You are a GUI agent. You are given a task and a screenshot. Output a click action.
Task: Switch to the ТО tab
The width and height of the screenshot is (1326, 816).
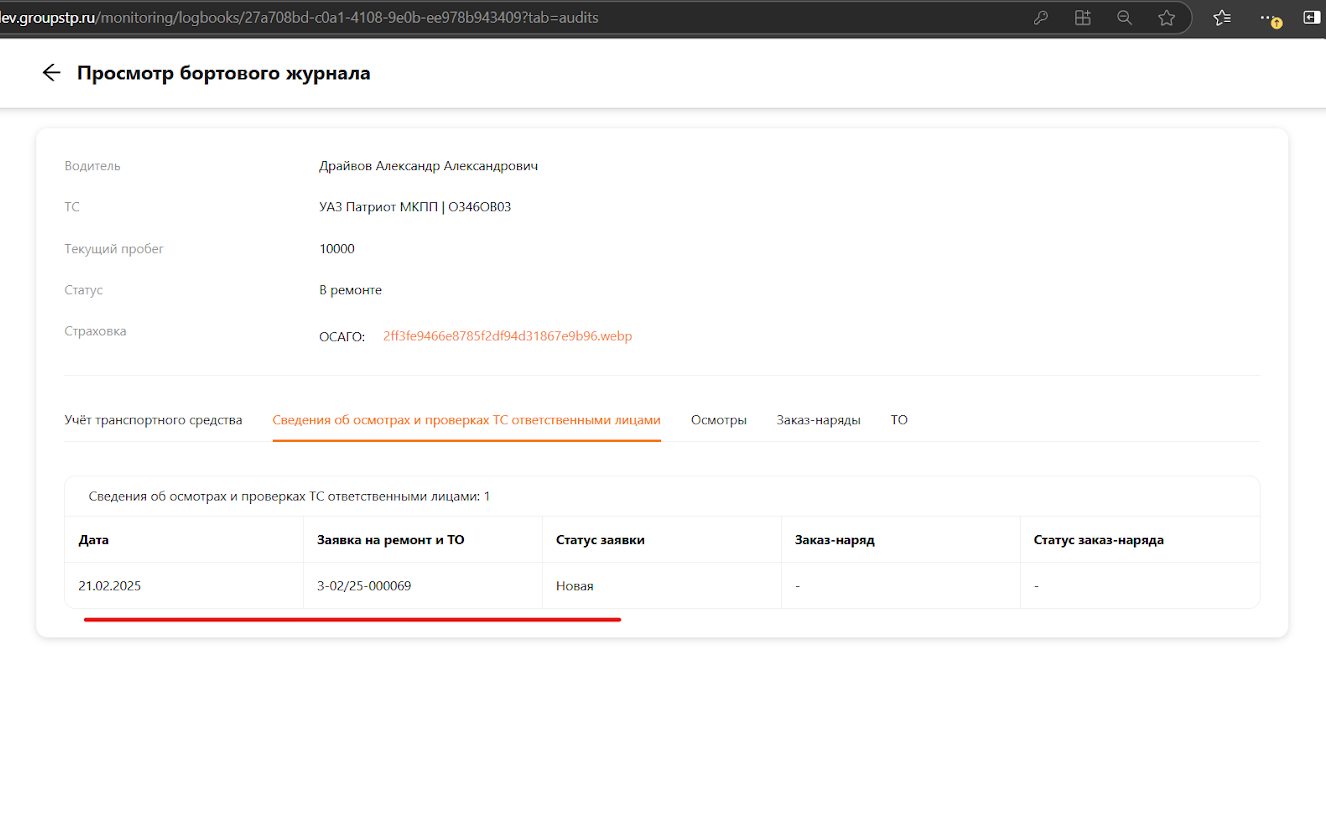pyautogui.click(x=899, y=420)
